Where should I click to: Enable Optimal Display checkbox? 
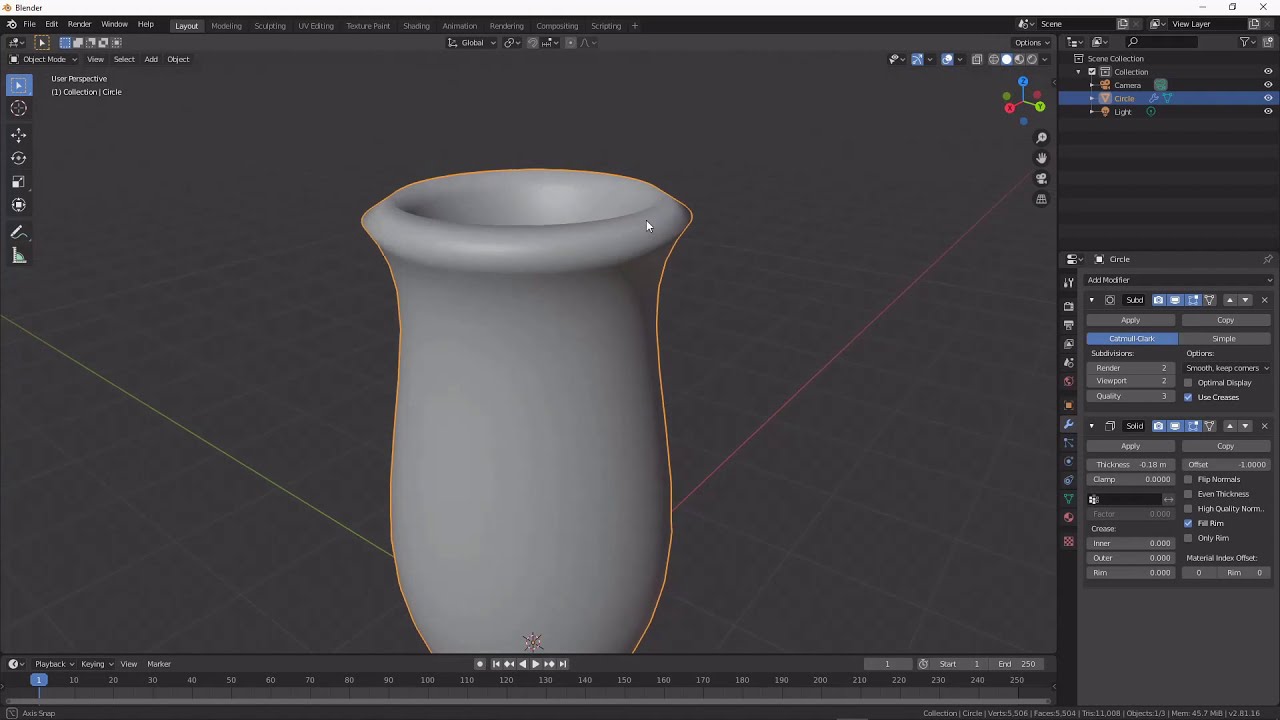point(1188,383)
